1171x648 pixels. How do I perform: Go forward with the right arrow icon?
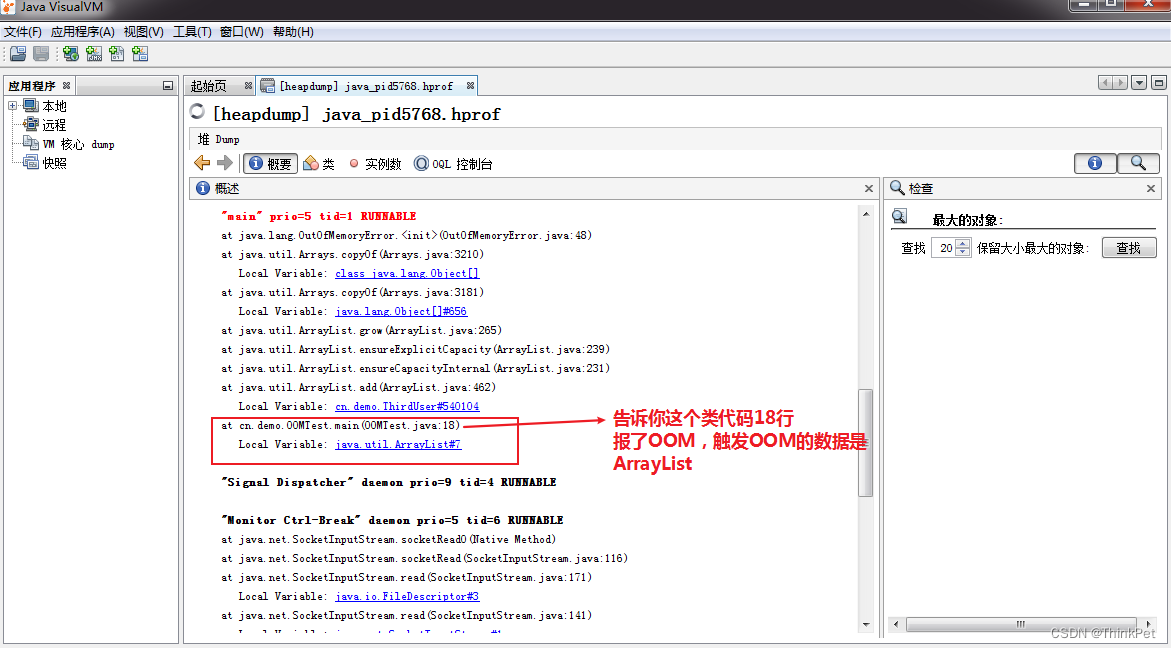[224, 163]
